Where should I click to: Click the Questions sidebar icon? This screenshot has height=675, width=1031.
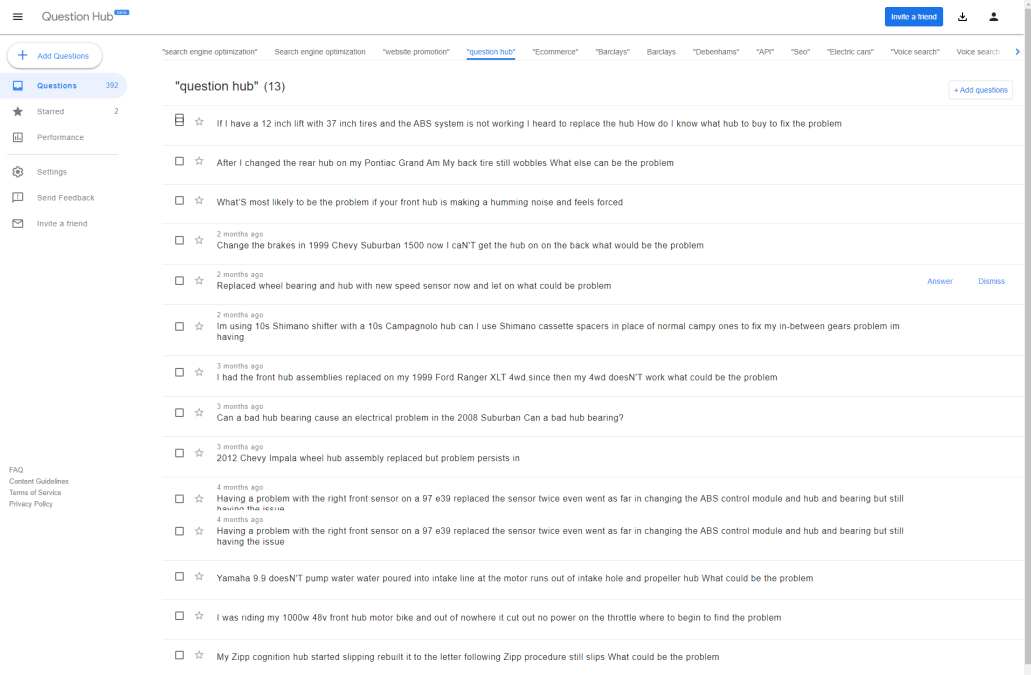click(x=18, y=85)
